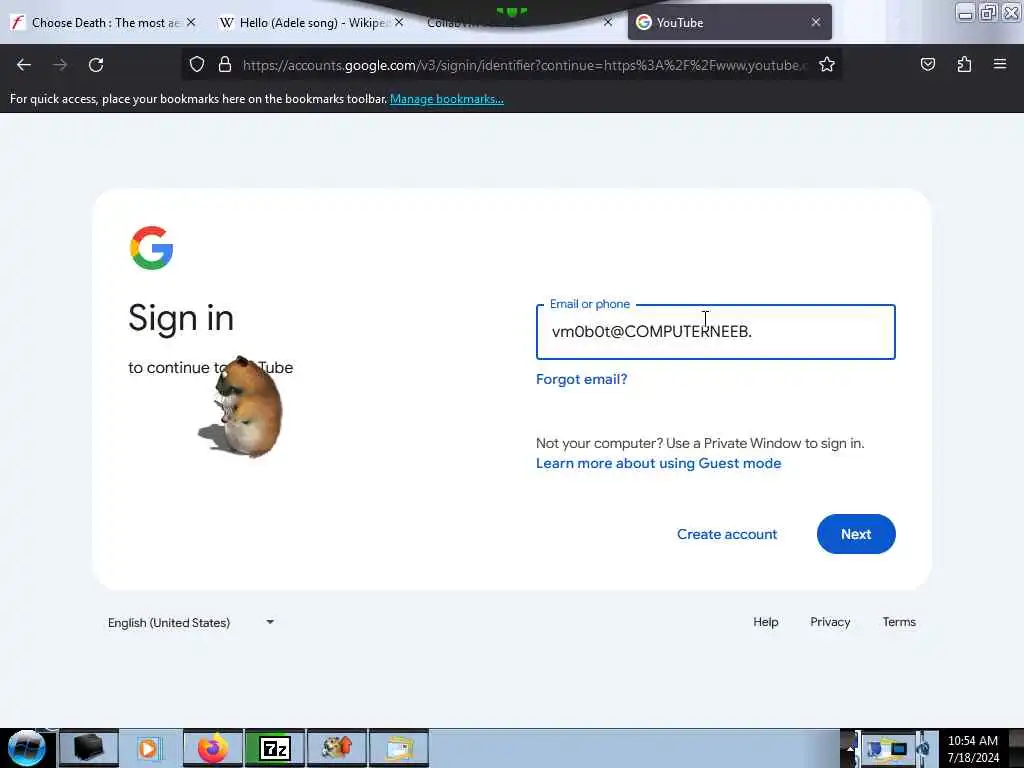Open Manage bookmarks link

point(447,99)
